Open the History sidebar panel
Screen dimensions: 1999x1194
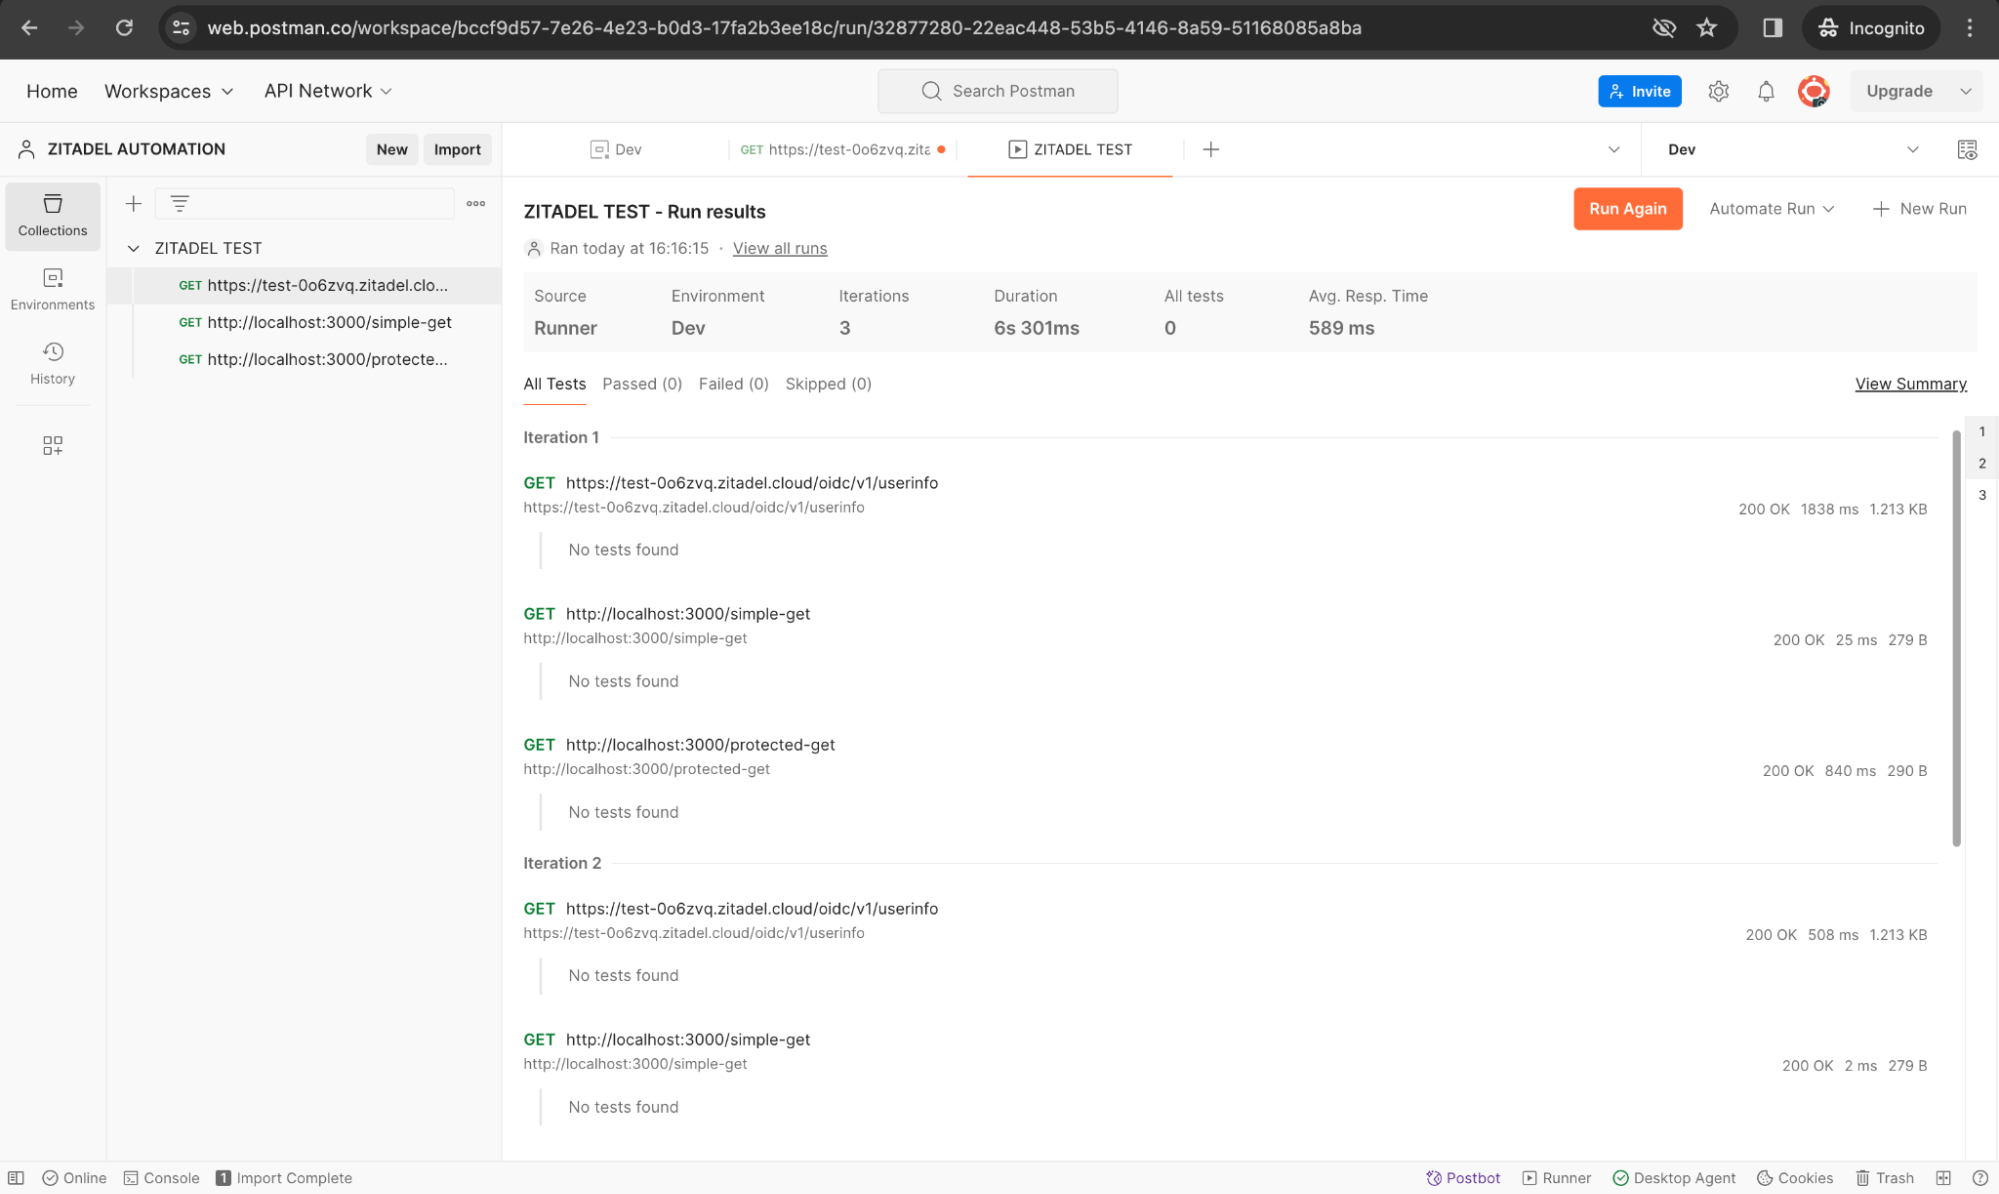[52, 362]
